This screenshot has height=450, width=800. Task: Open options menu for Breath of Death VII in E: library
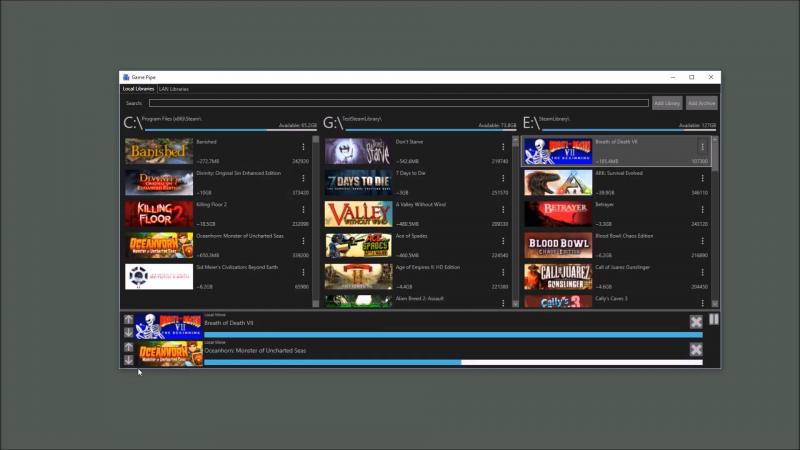tap(703, 147)
